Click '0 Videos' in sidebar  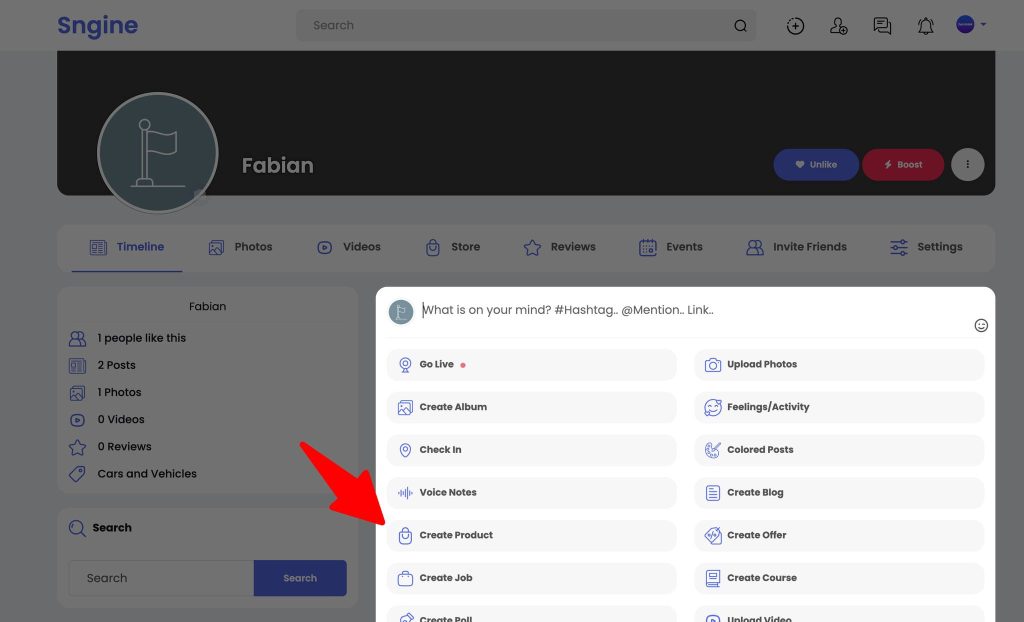(x=121, y=419)
